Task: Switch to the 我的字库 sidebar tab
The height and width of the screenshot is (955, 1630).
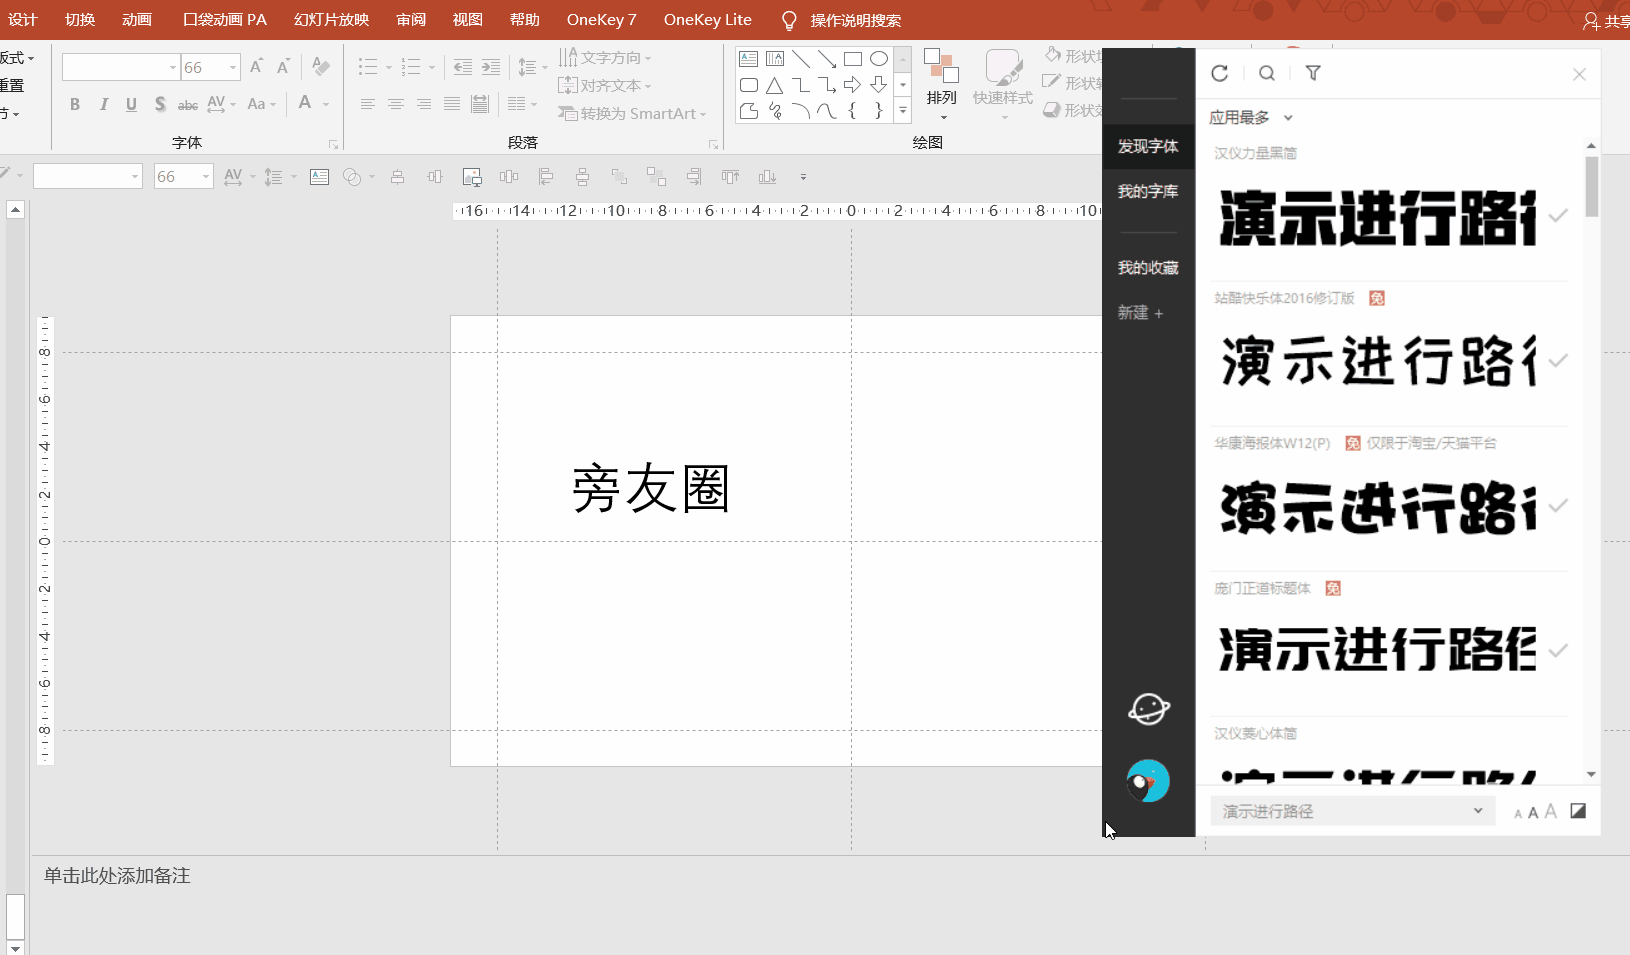Action: pos(1147,191)
